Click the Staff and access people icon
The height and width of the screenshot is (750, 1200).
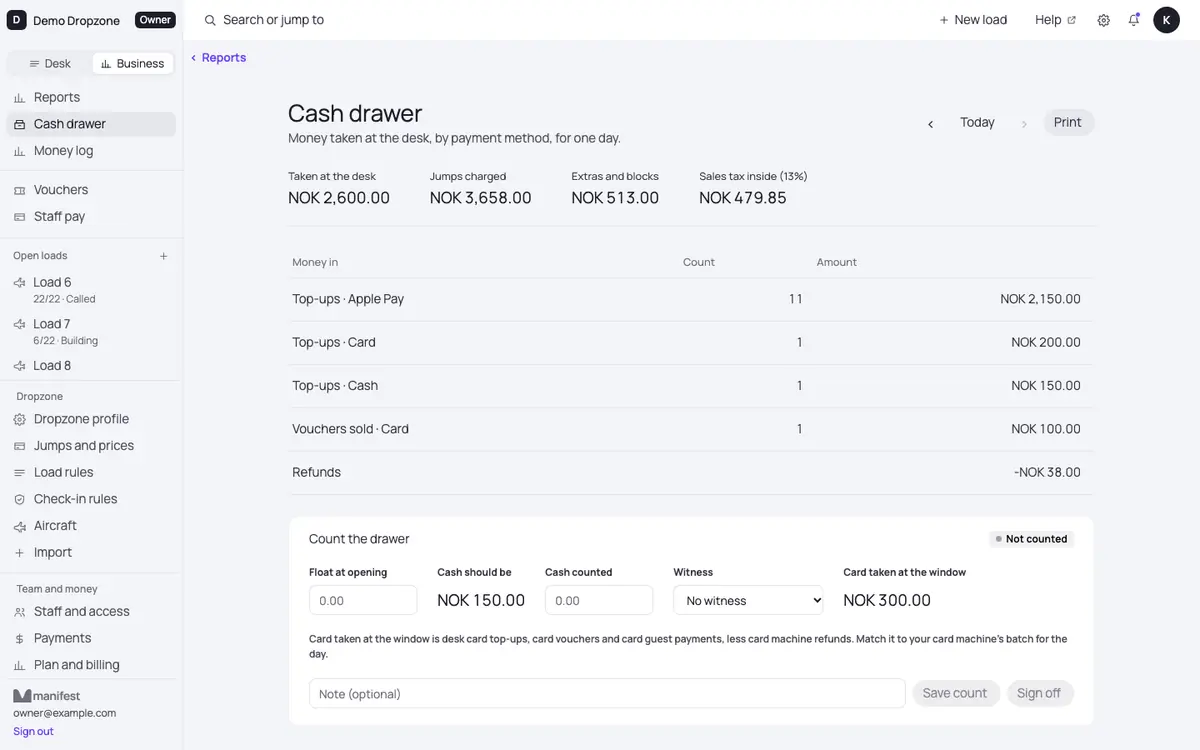[19, 612]
